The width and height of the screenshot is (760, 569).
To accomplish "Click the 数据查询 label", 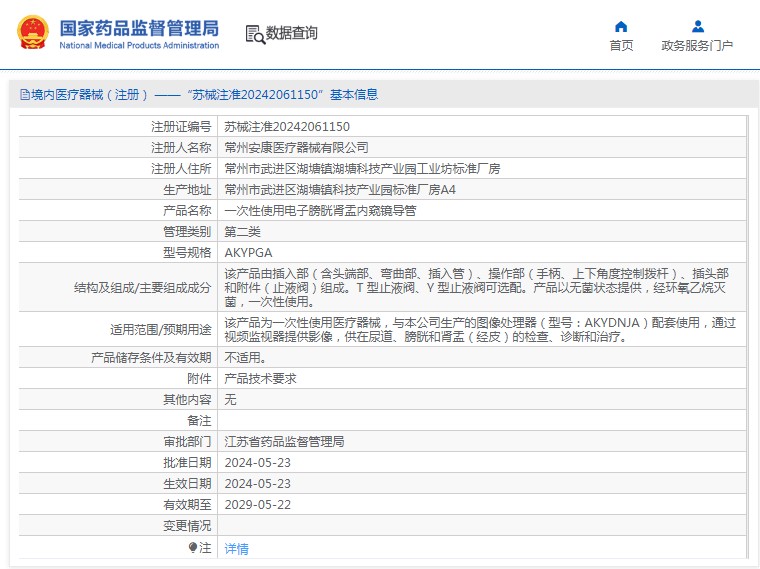I will pos(292,33).
